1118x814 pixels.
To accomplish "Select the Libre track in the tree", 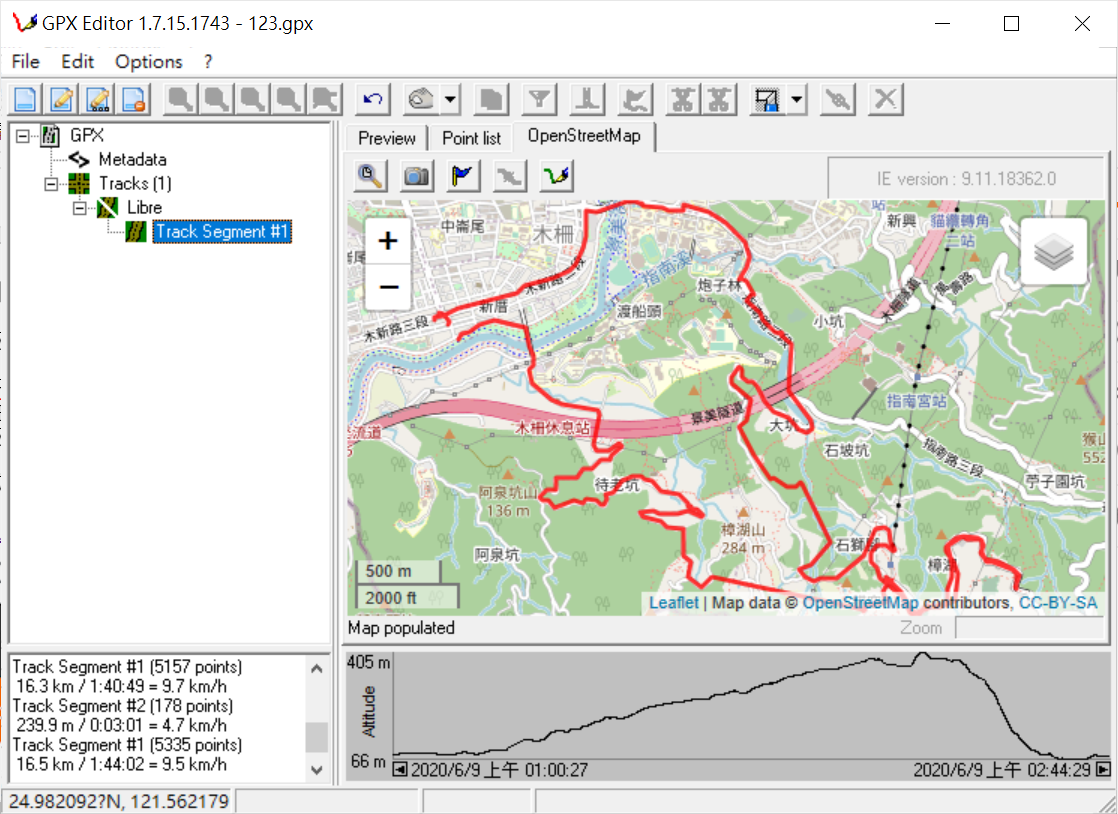I will (144, 208).
